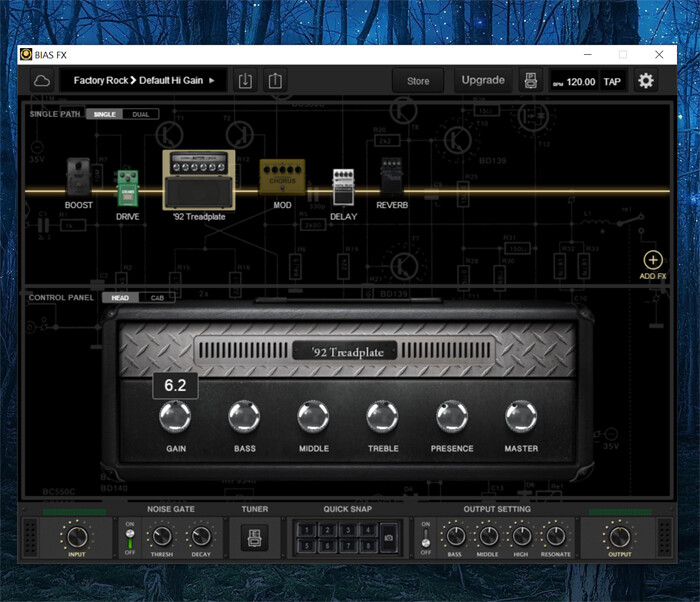The image size is (700, 602).
Task: Switch signal path to Single
Action: pos(104,114)
